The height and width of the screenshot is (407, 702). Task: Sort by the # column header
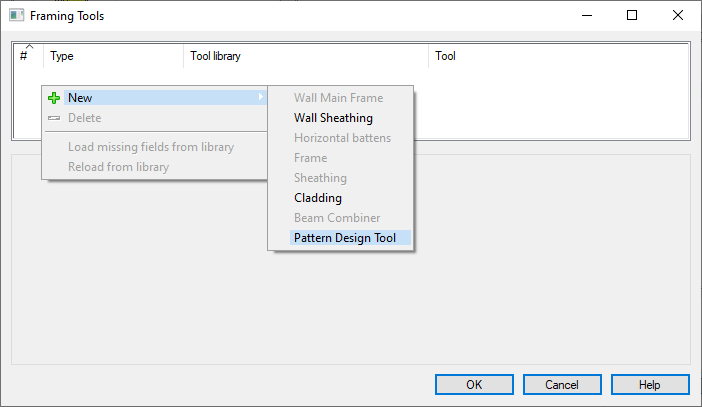[28, 56]
